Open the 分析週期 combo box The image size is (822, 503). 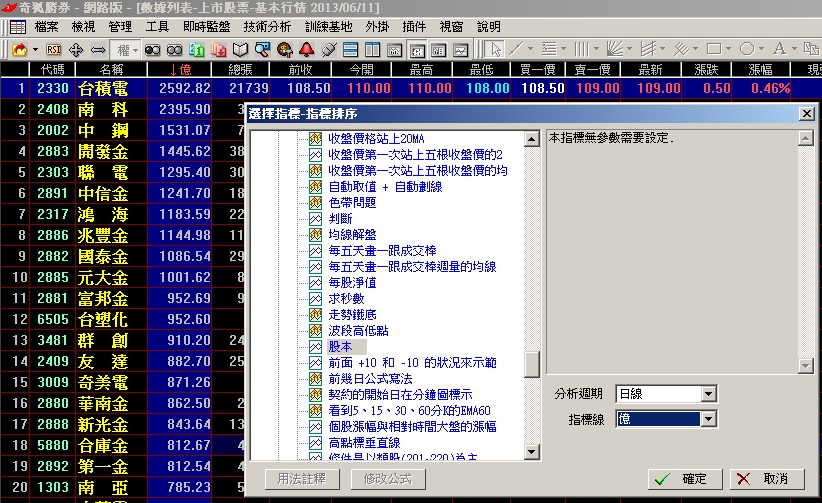point(666,394)
